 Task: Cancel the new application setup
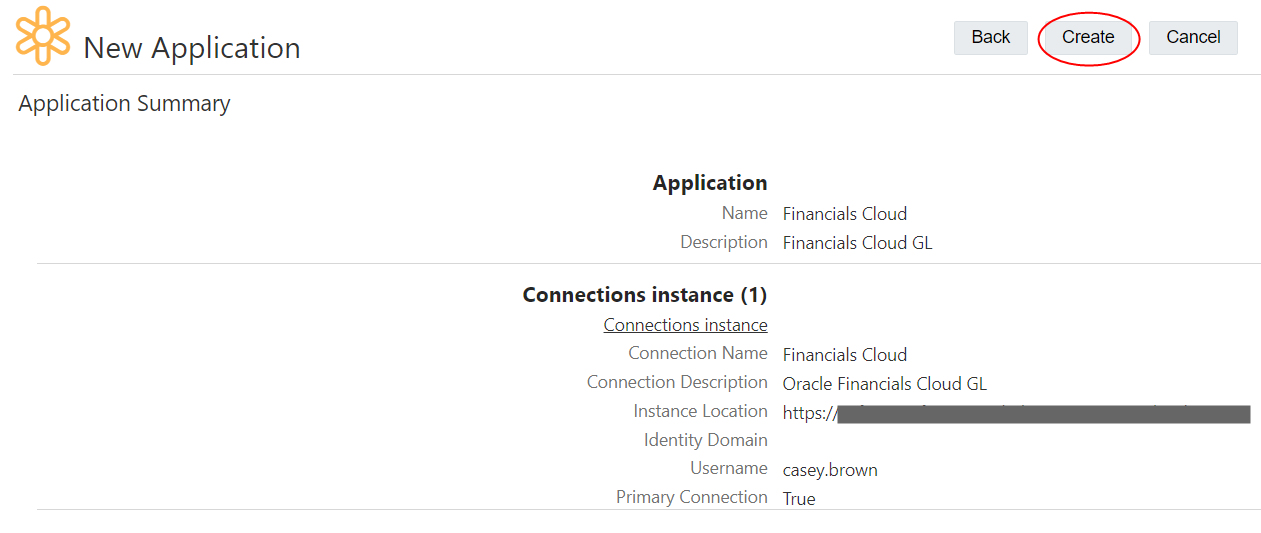click(1193, 38)
